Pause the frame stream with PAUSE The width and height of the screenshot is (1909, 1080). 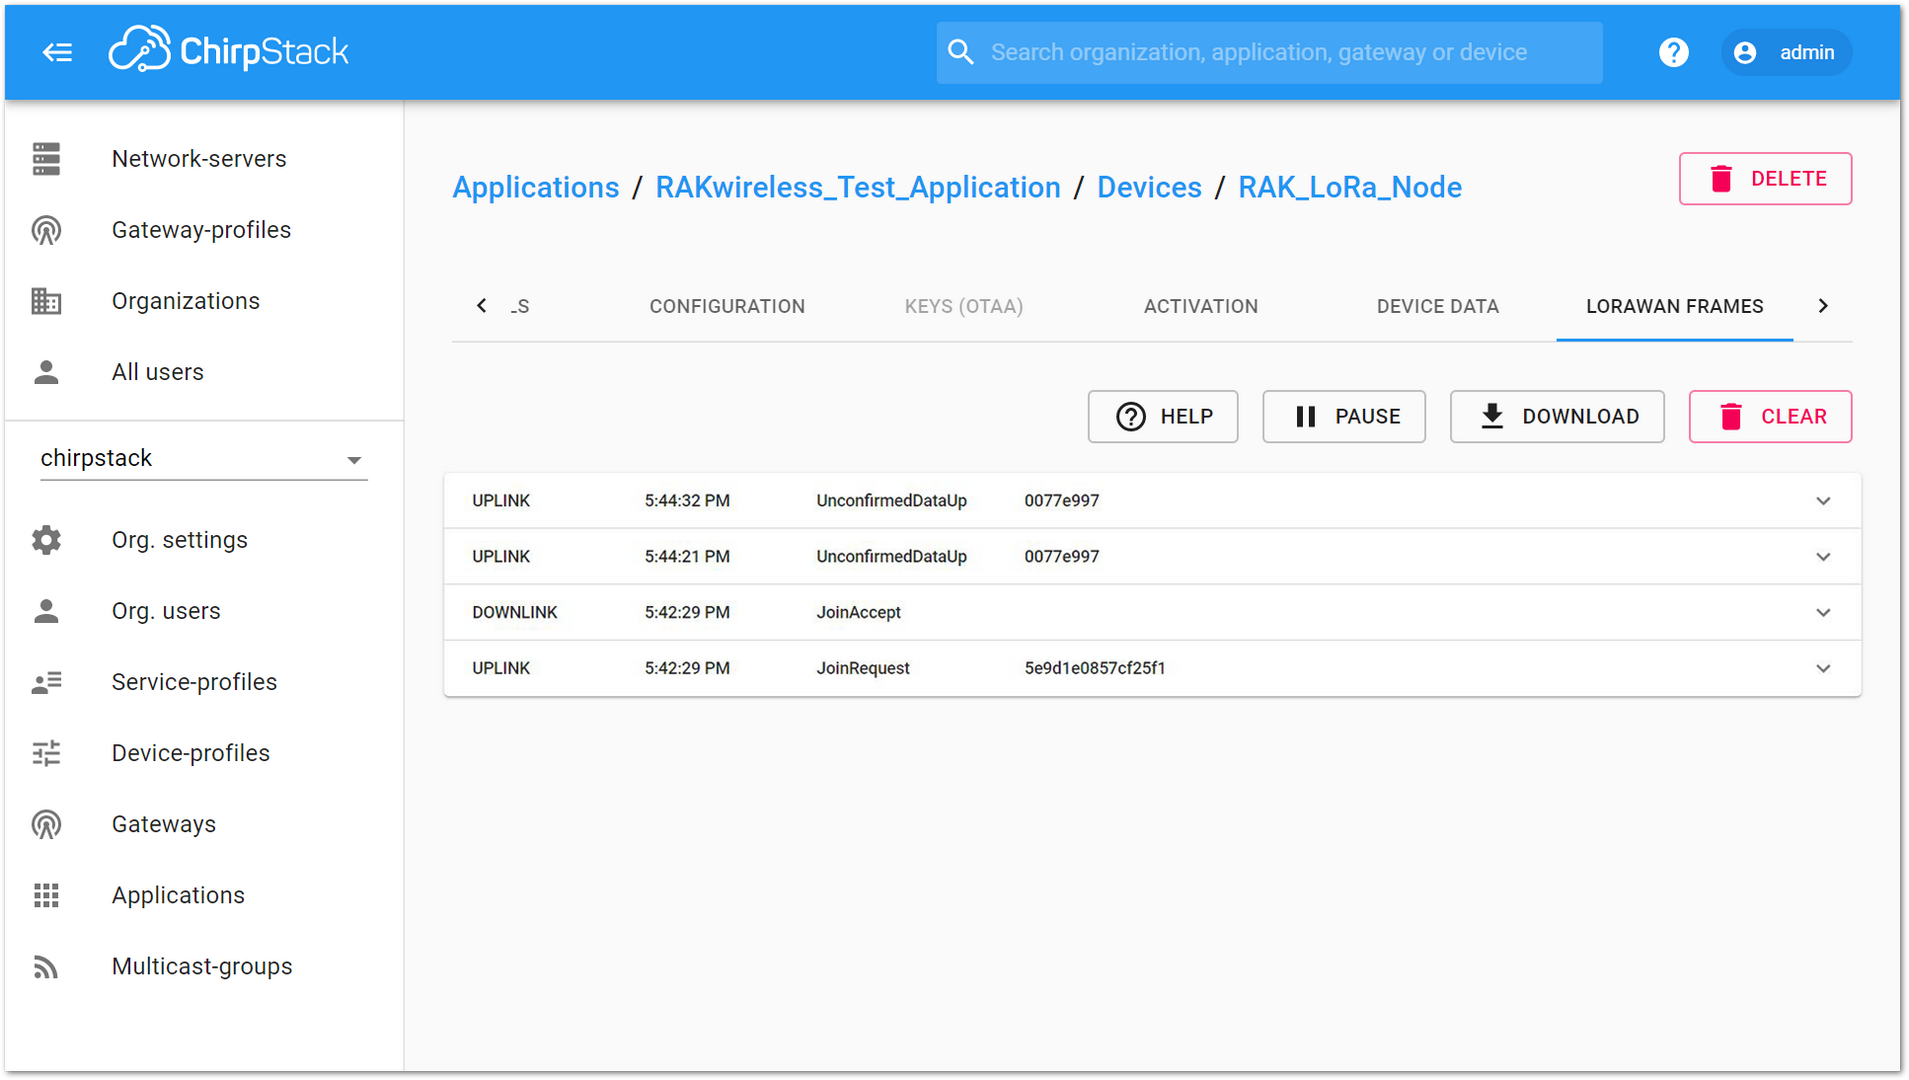tap(1344, 417)
